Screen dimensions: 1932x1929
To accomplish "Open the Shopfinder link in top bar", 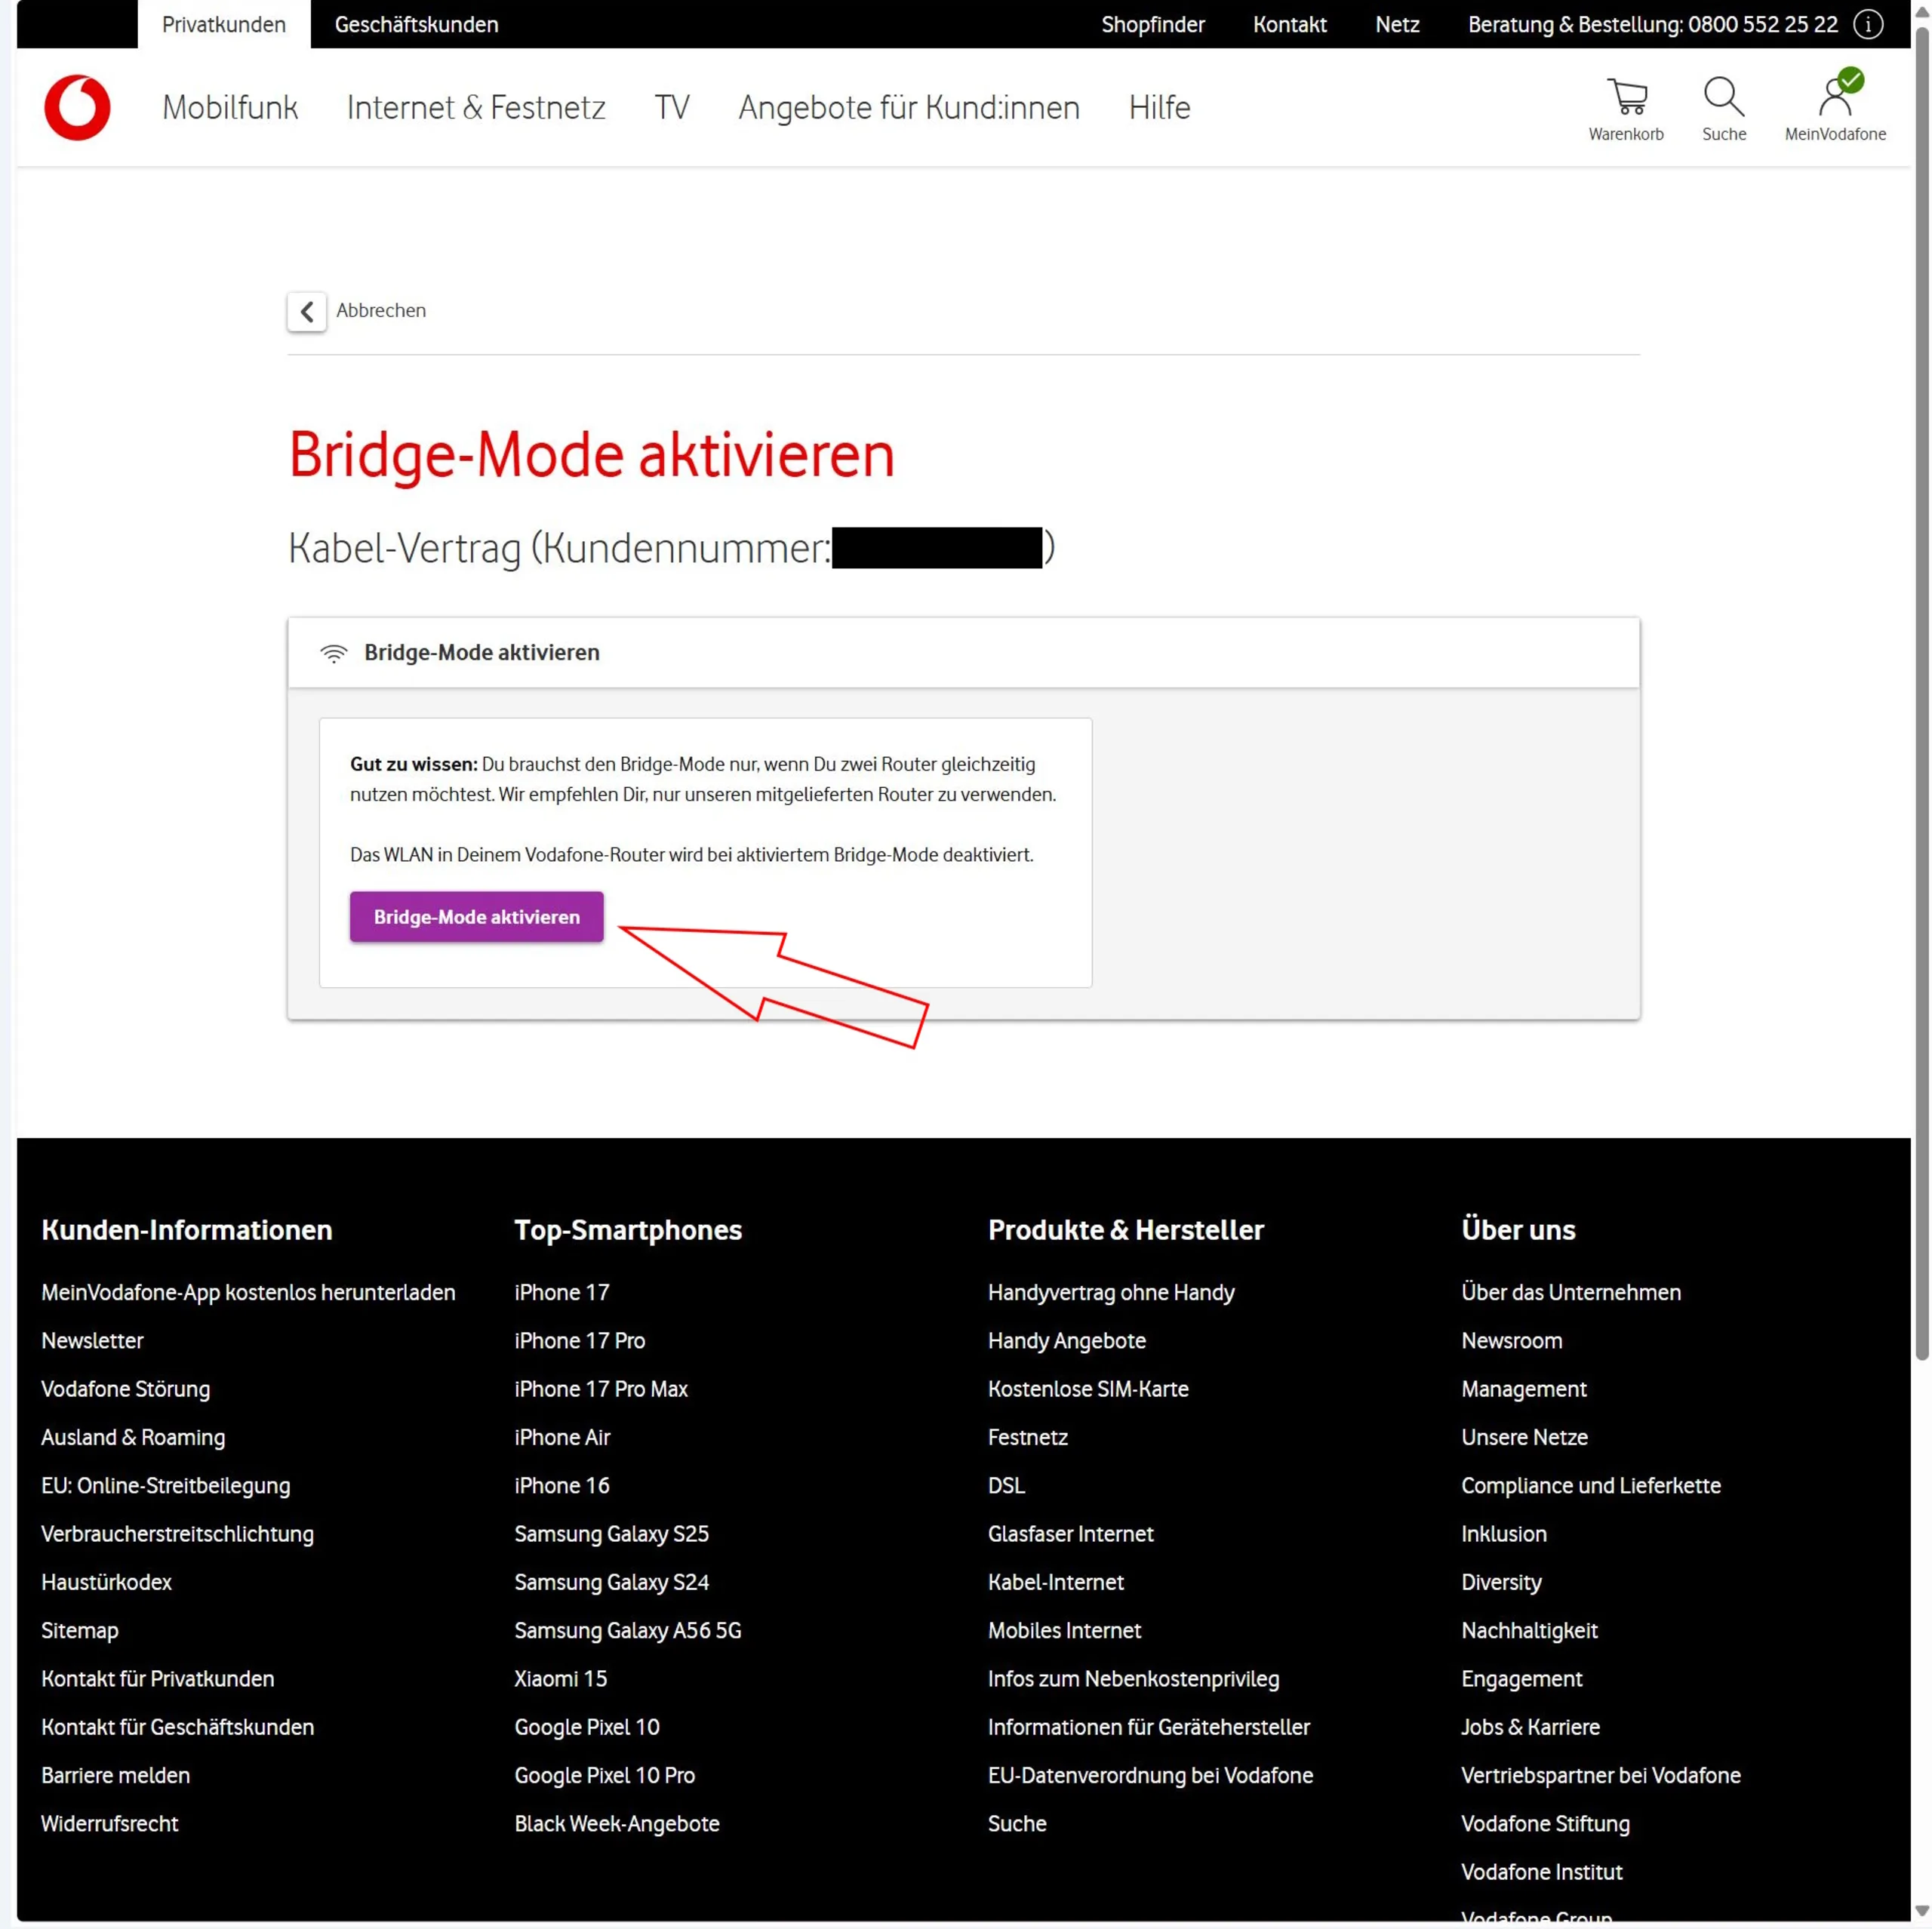I will pos(1153,24).
